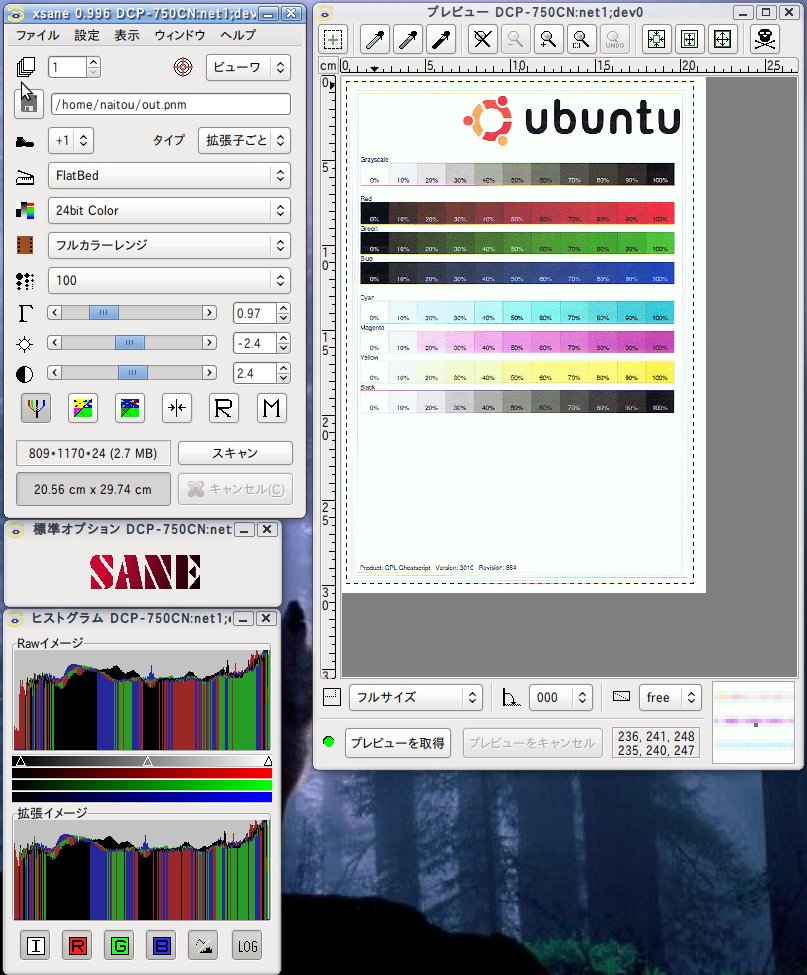This screenshot has height=975, width=807.
Task: Click the filename counter step +1 stepper
Action: click(x=71, y=141)
